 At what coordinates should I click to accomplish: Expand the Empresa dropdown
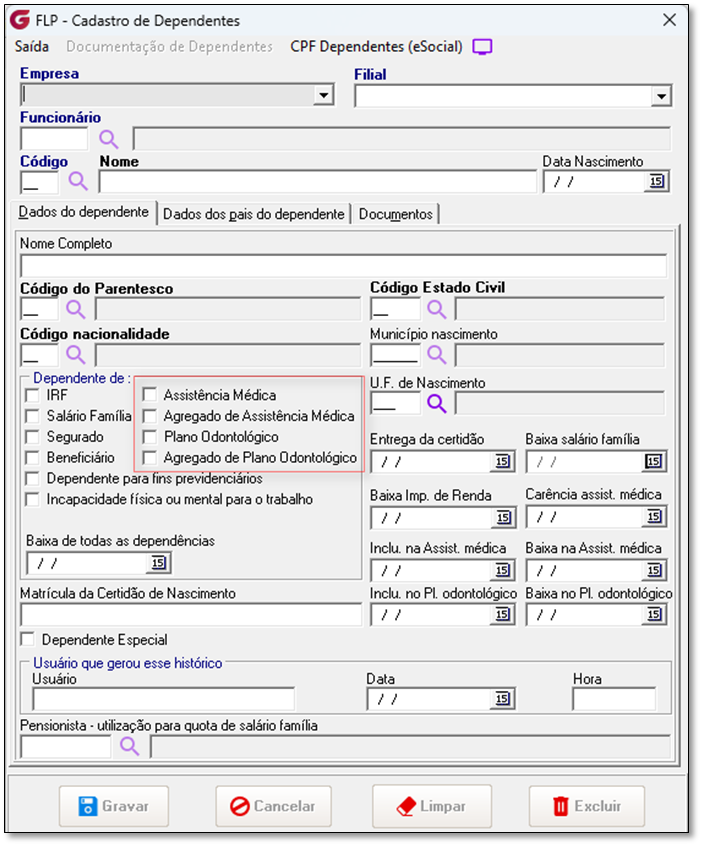coord(323,95)
